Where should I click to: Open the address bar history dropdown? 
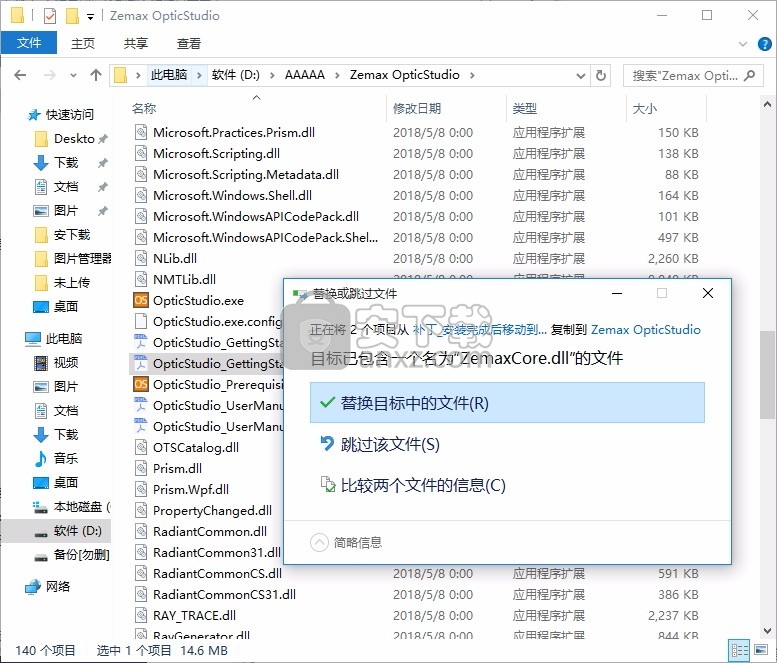pyautogui.click(x=581, y=76)
